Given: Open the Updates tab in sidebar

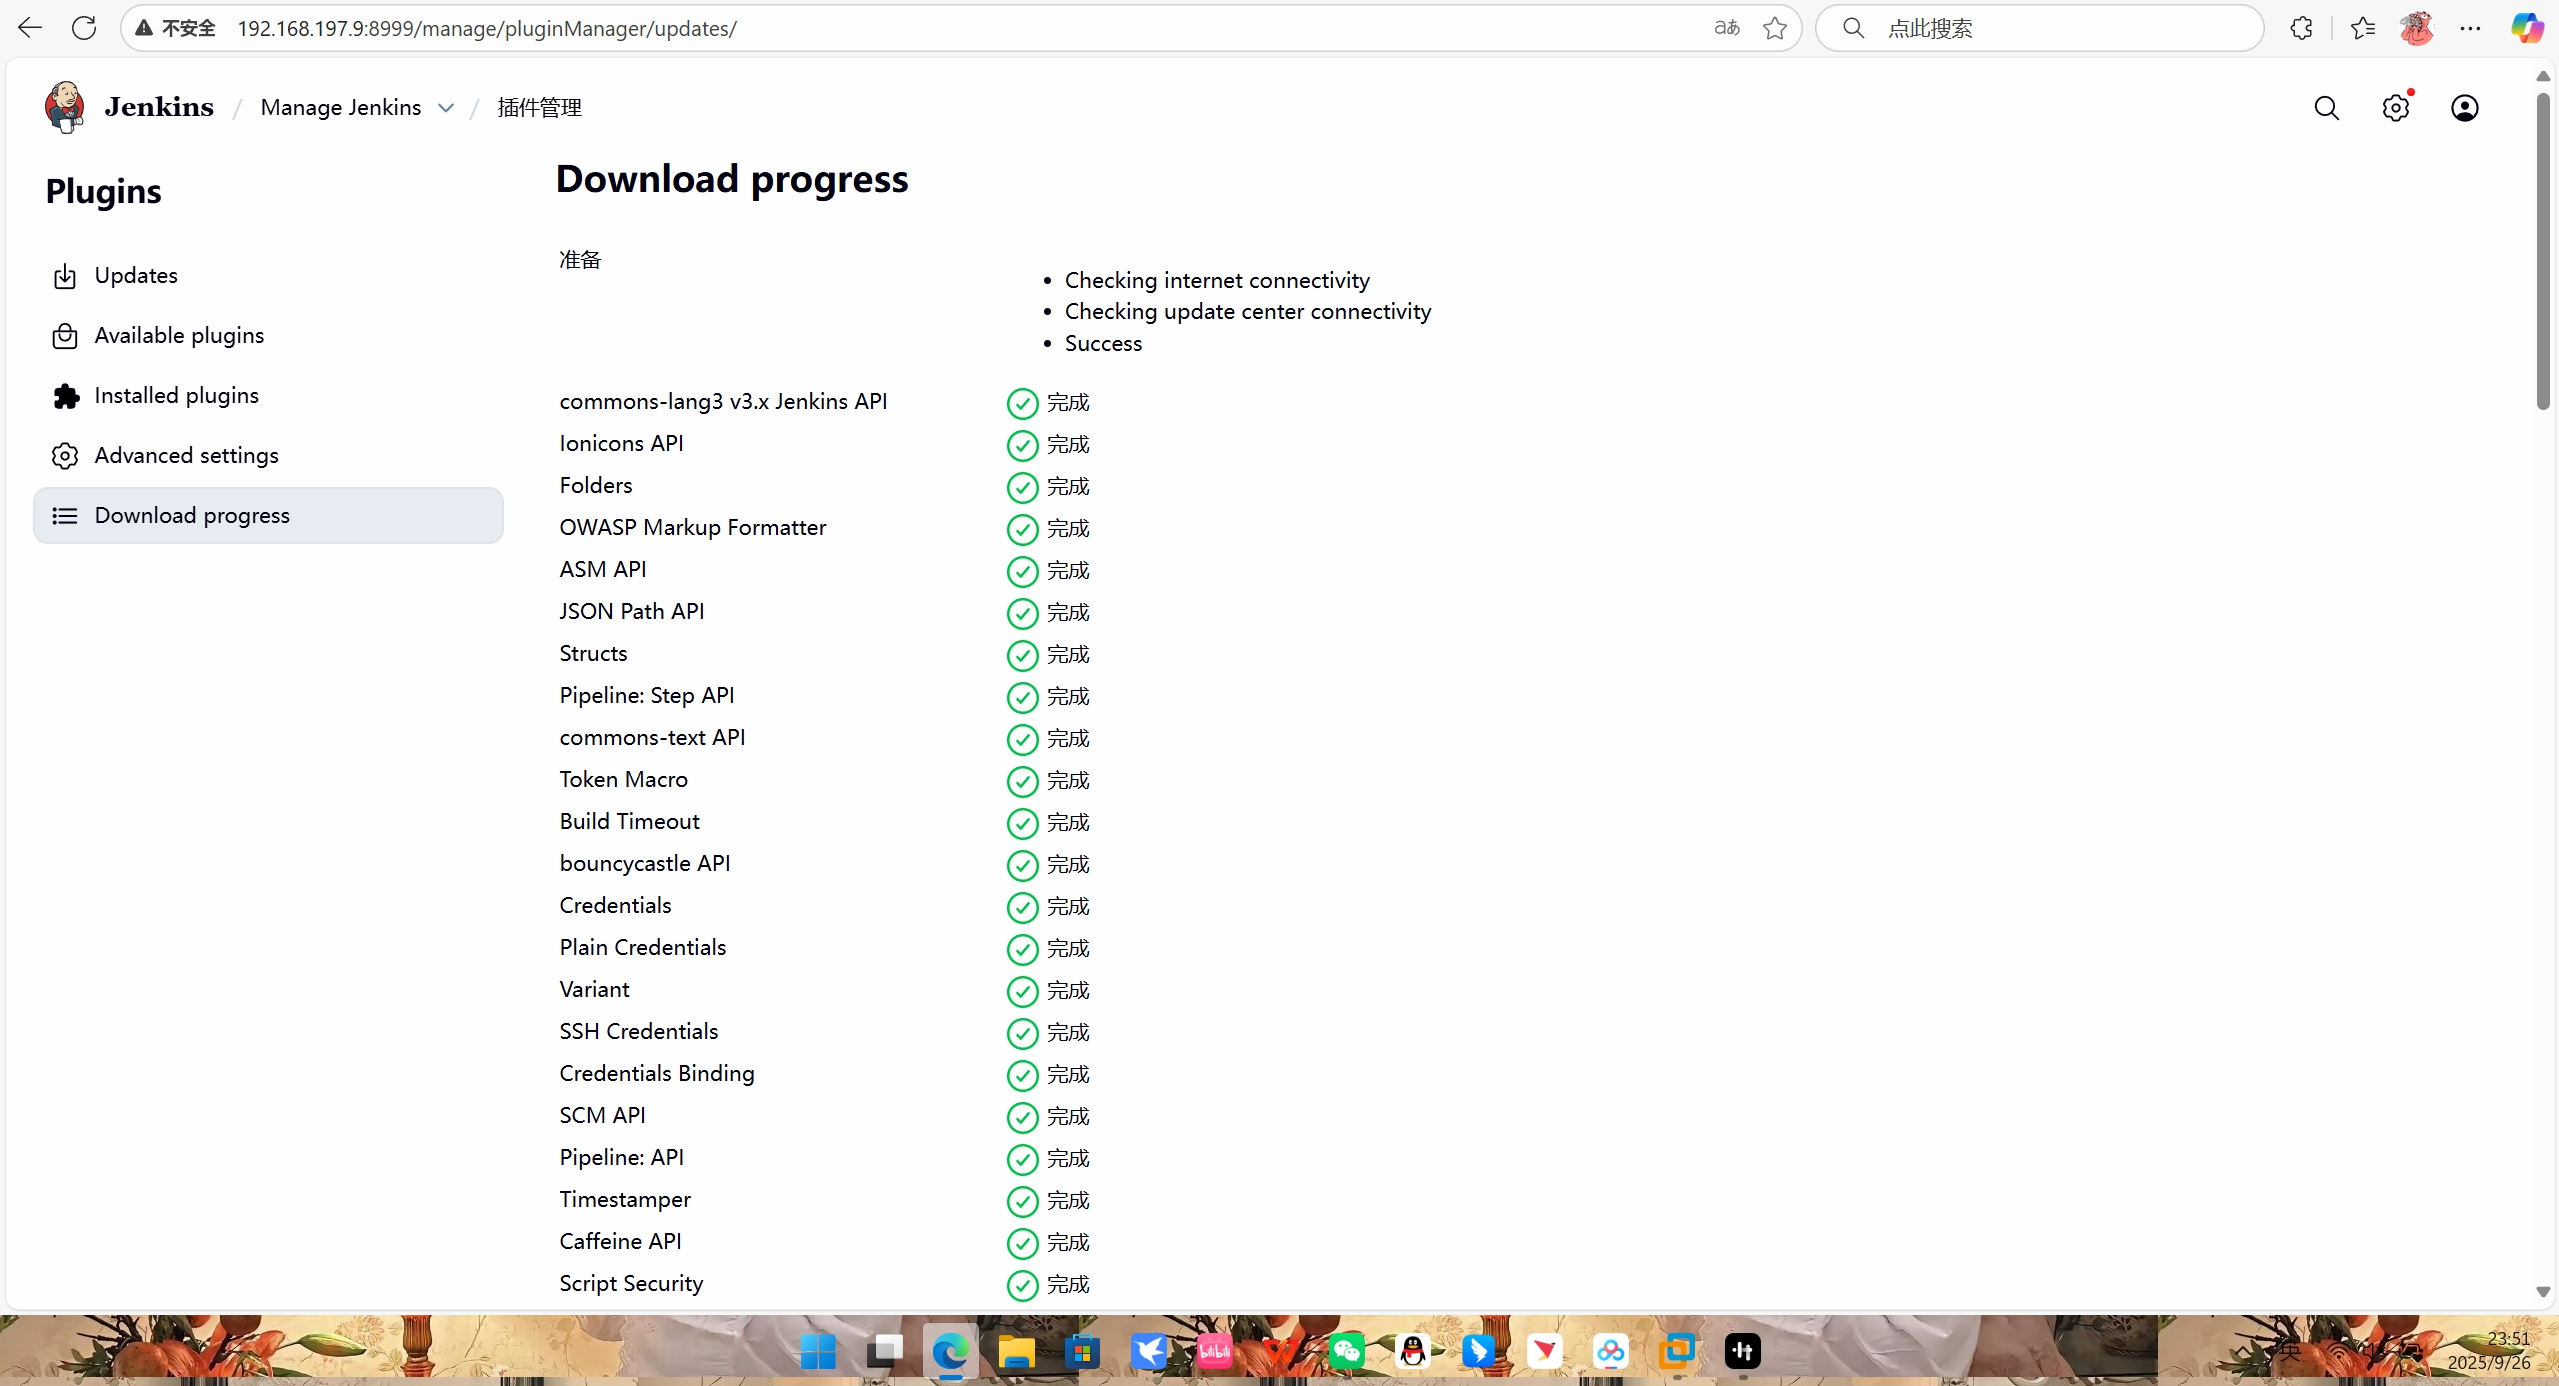Looking at the screenshot, I should (268, 276).
